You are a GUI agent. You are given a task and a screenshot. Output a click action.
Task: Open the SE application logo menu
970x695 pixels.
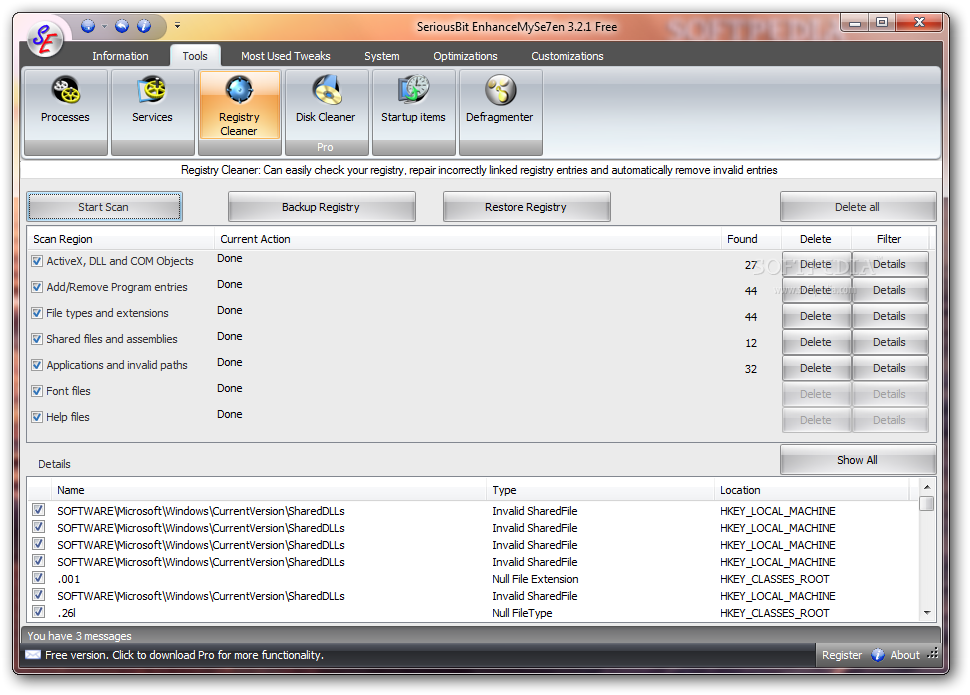point(45,38)
